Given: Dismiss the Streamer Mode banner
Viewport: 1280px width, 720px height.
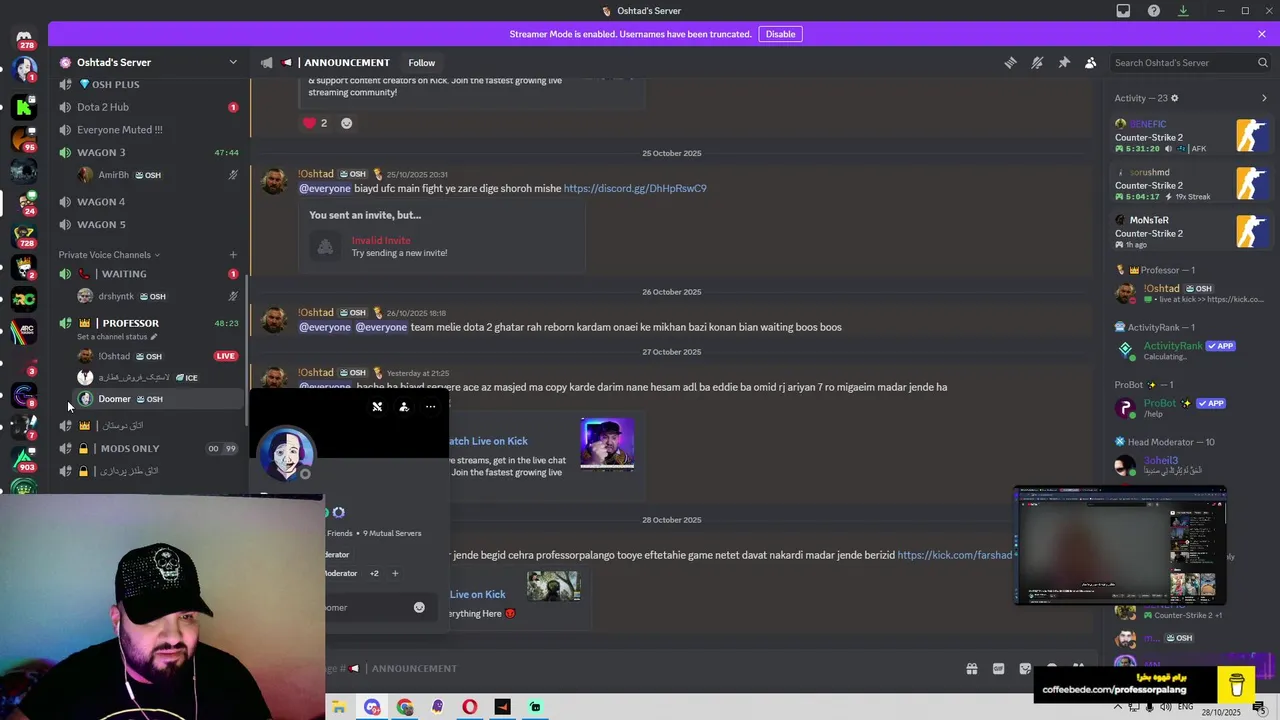Looking at the screenshot, I should pos(1262,34).
